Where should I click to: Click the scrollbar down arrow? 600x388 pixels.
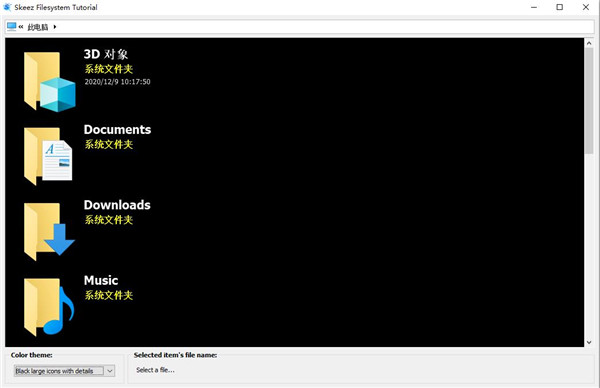pos(589,342)
